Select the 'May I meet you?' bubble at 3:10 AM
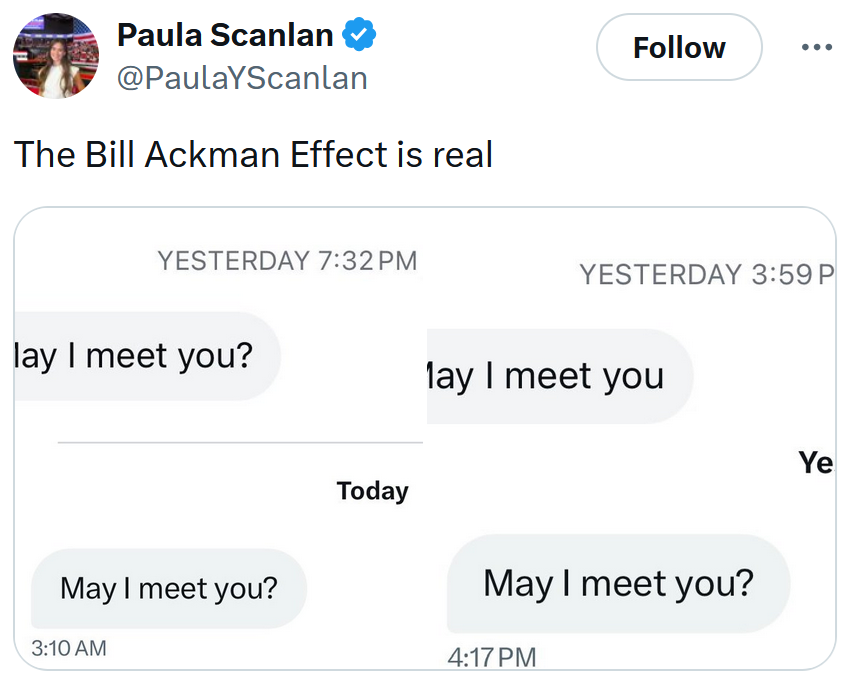 pyautogui.click(x=168, y=588)
